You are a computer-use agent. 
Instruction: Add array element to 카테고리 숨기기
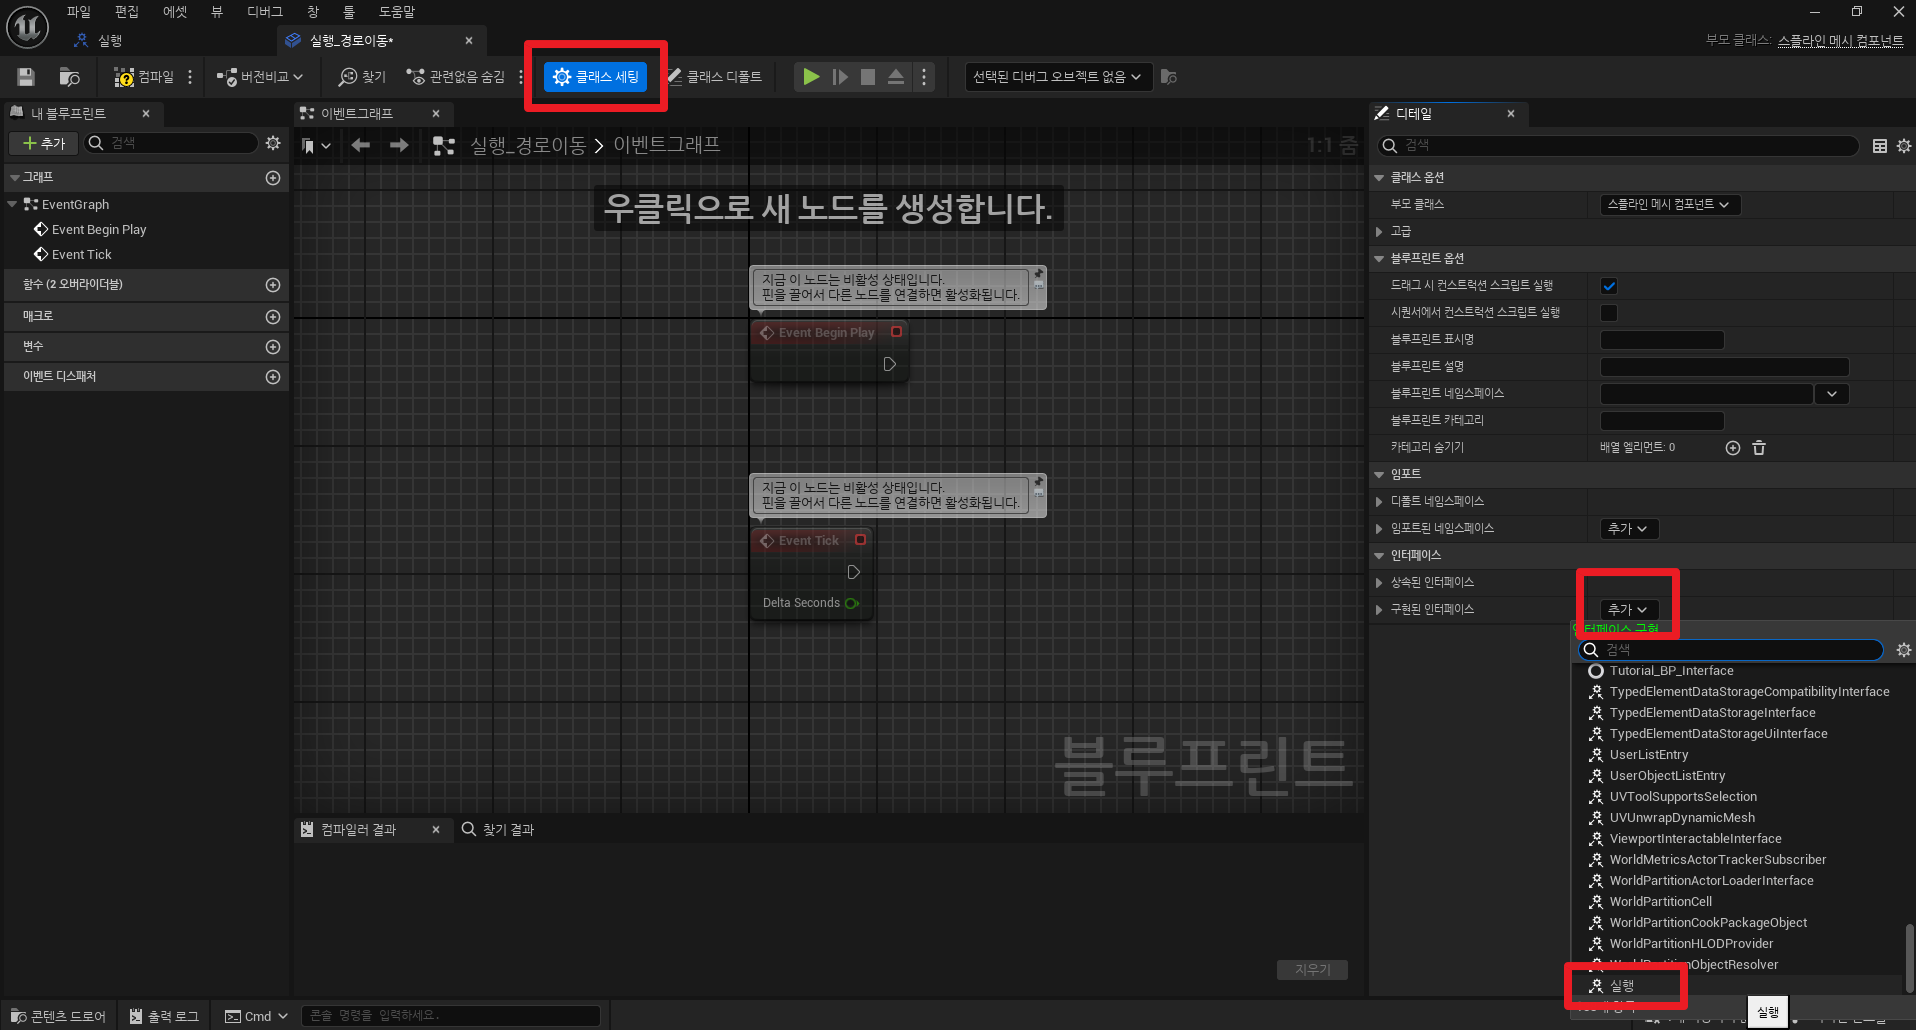(x=1733, y=448)
